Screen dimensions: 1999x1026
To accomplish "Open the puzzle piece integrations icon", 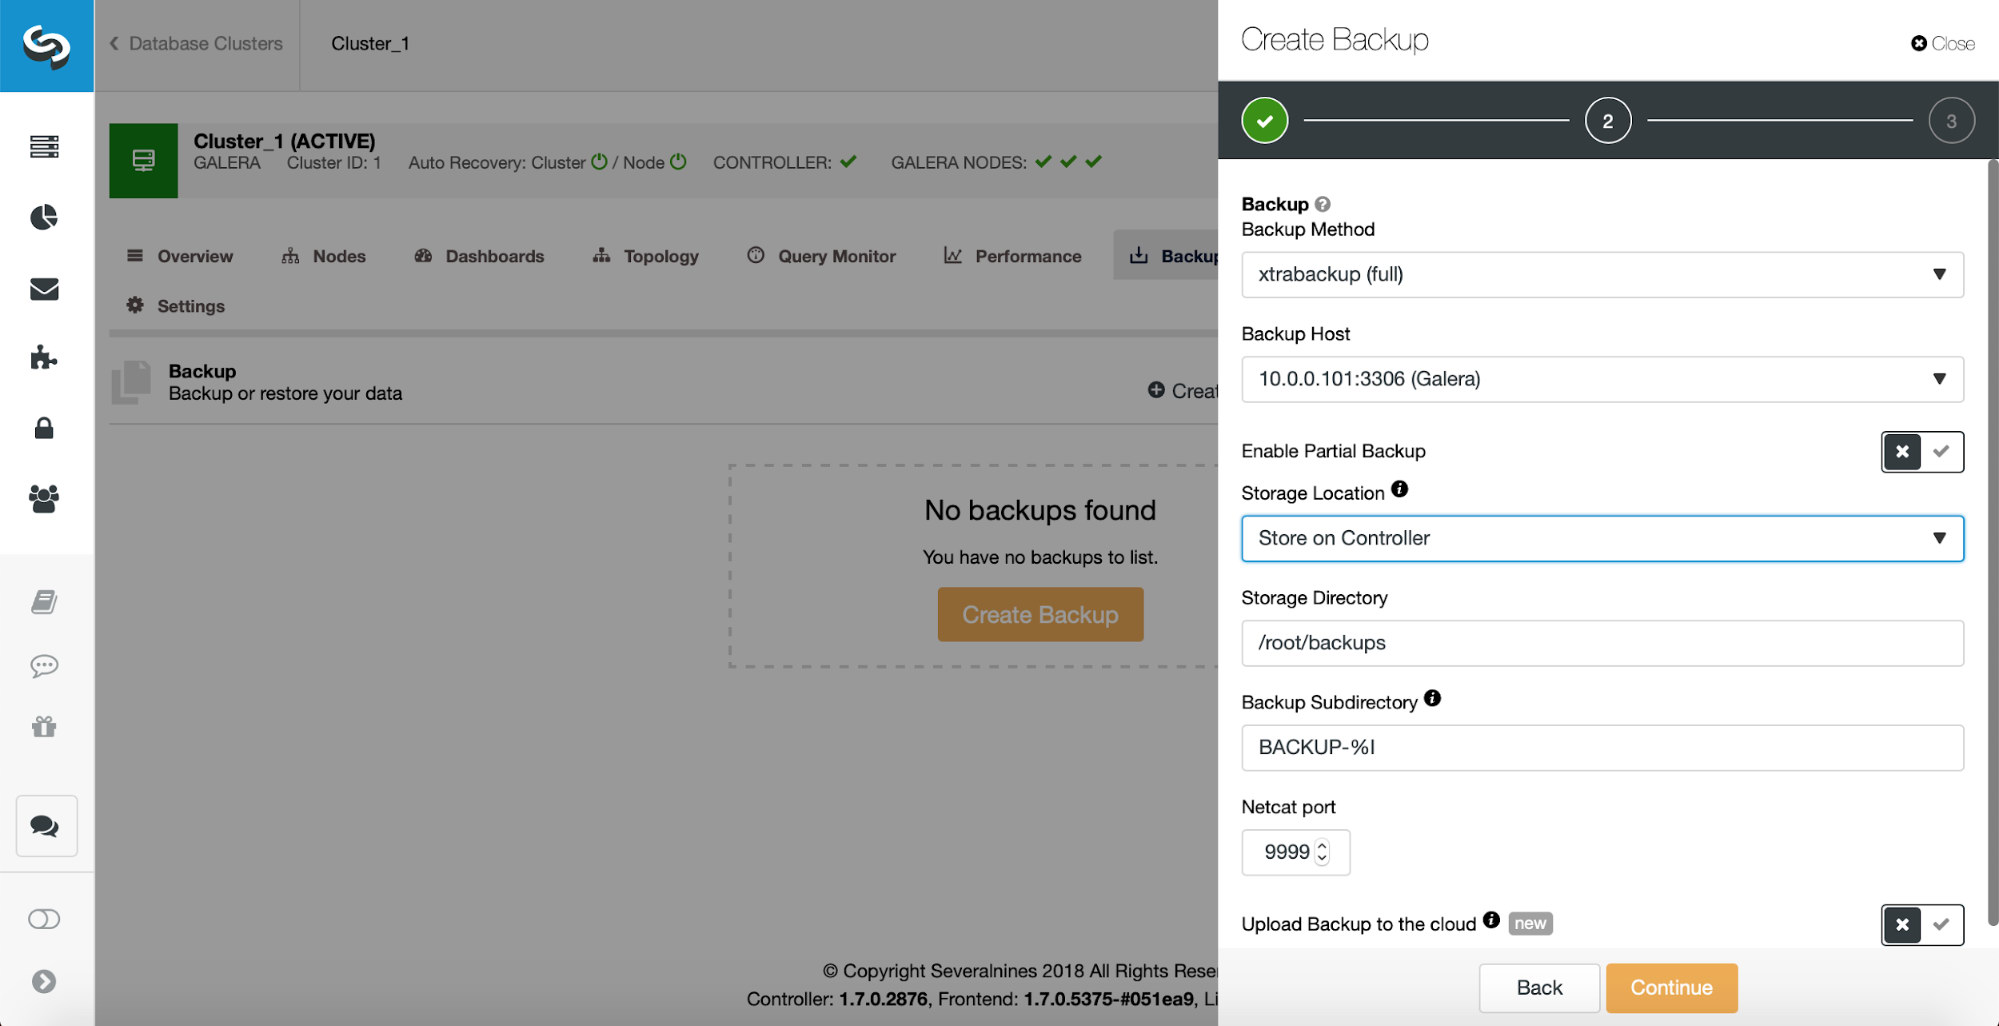I will 44,357.
